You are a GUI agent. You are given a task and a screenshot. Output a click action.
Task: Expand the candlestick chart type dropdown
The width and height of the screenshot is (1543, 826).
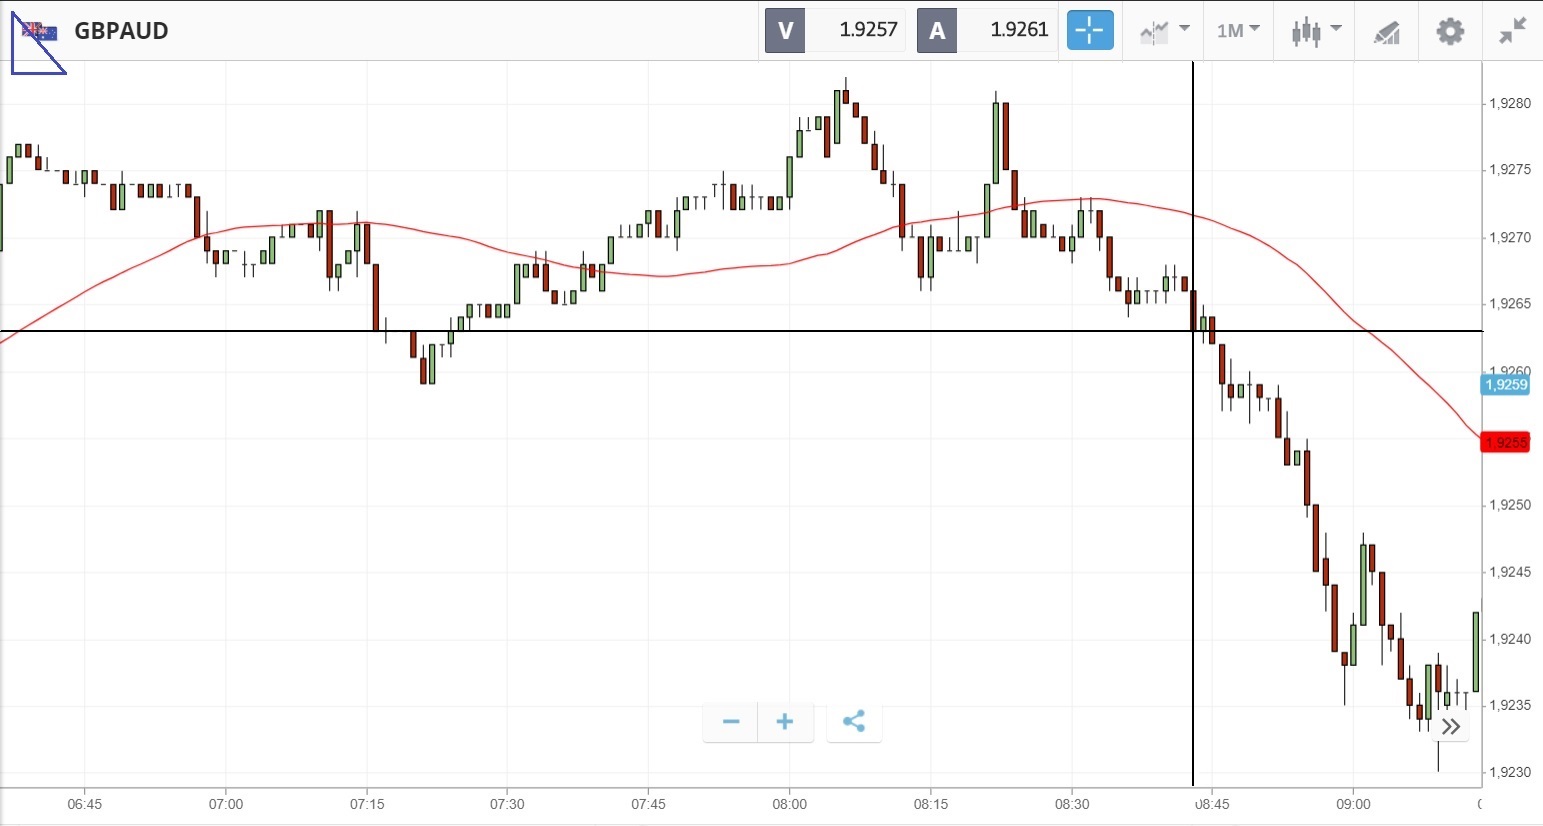coord(1314,31)
